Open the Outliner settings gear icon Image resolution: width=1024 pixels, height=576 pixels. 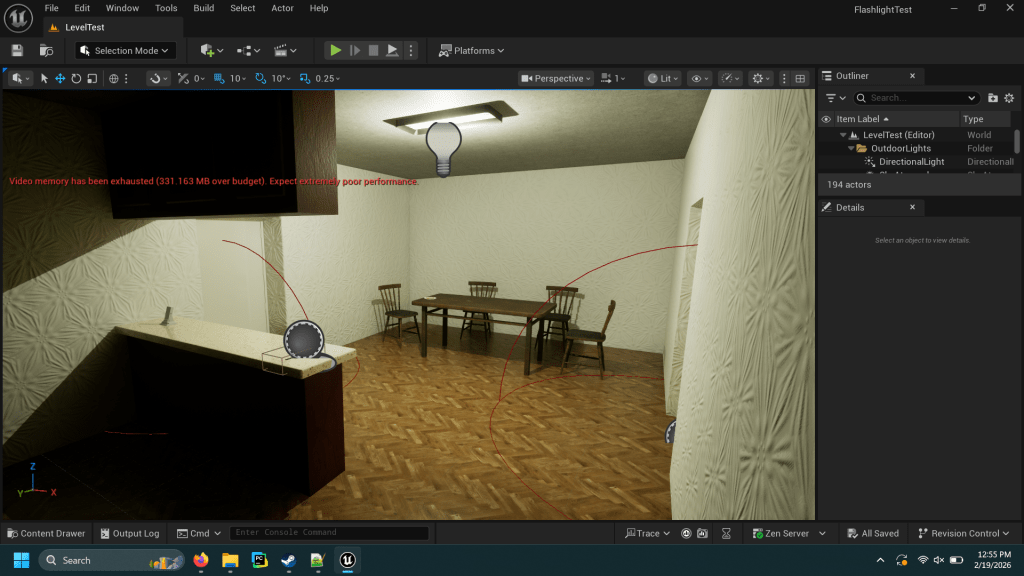1009,98
